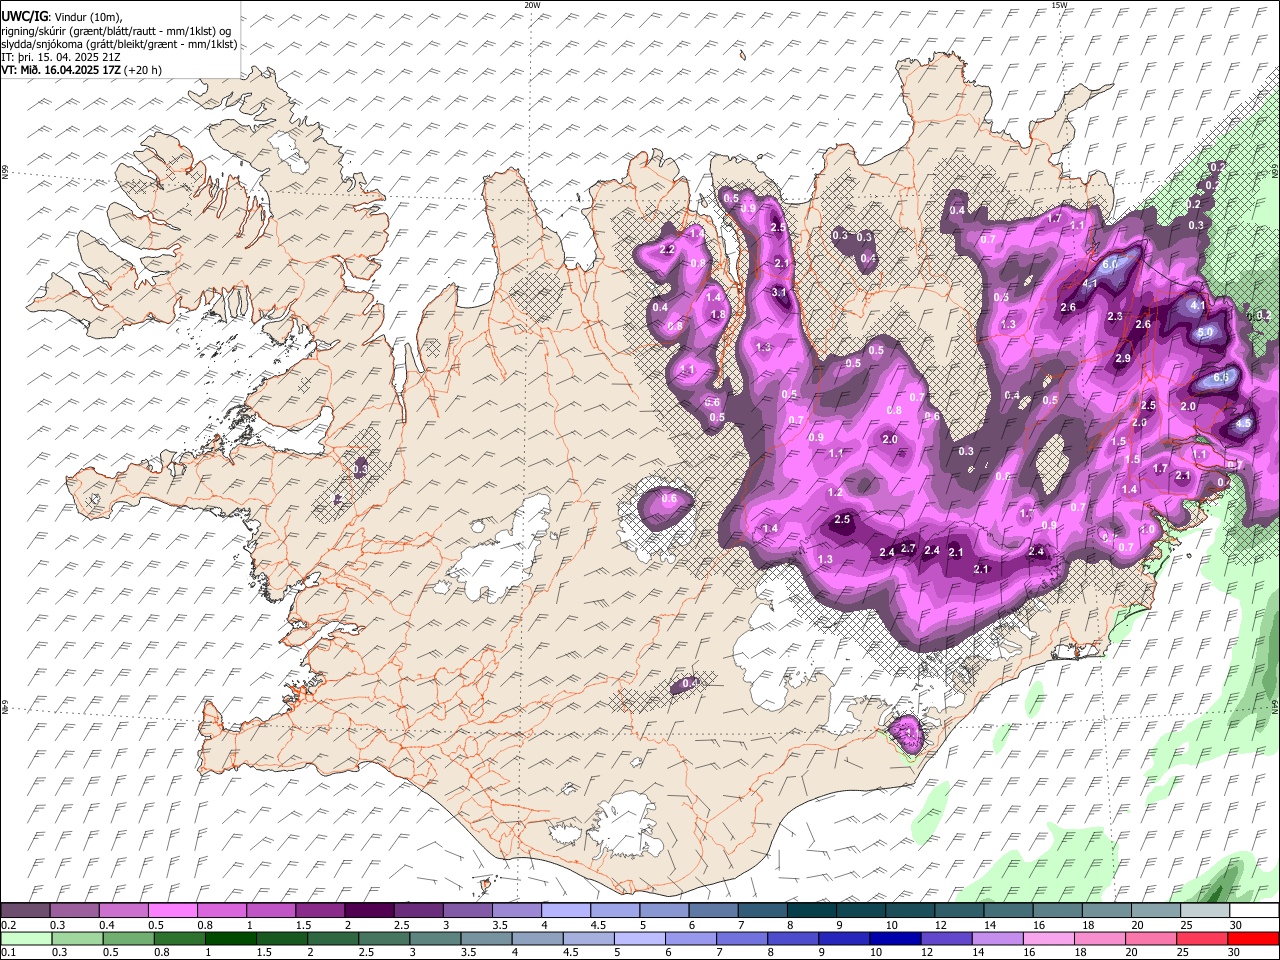Select the 'IT: þri. 15. 04. 2025 21Z' line

tap(61, 57)
